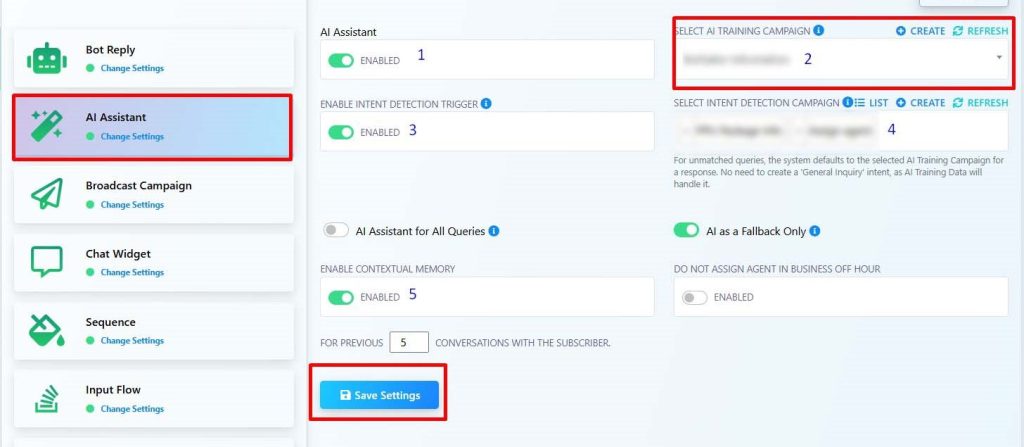The image size is (1024, 447).
Task: Click the Input Flow stack icon
Action: point(46,398)
